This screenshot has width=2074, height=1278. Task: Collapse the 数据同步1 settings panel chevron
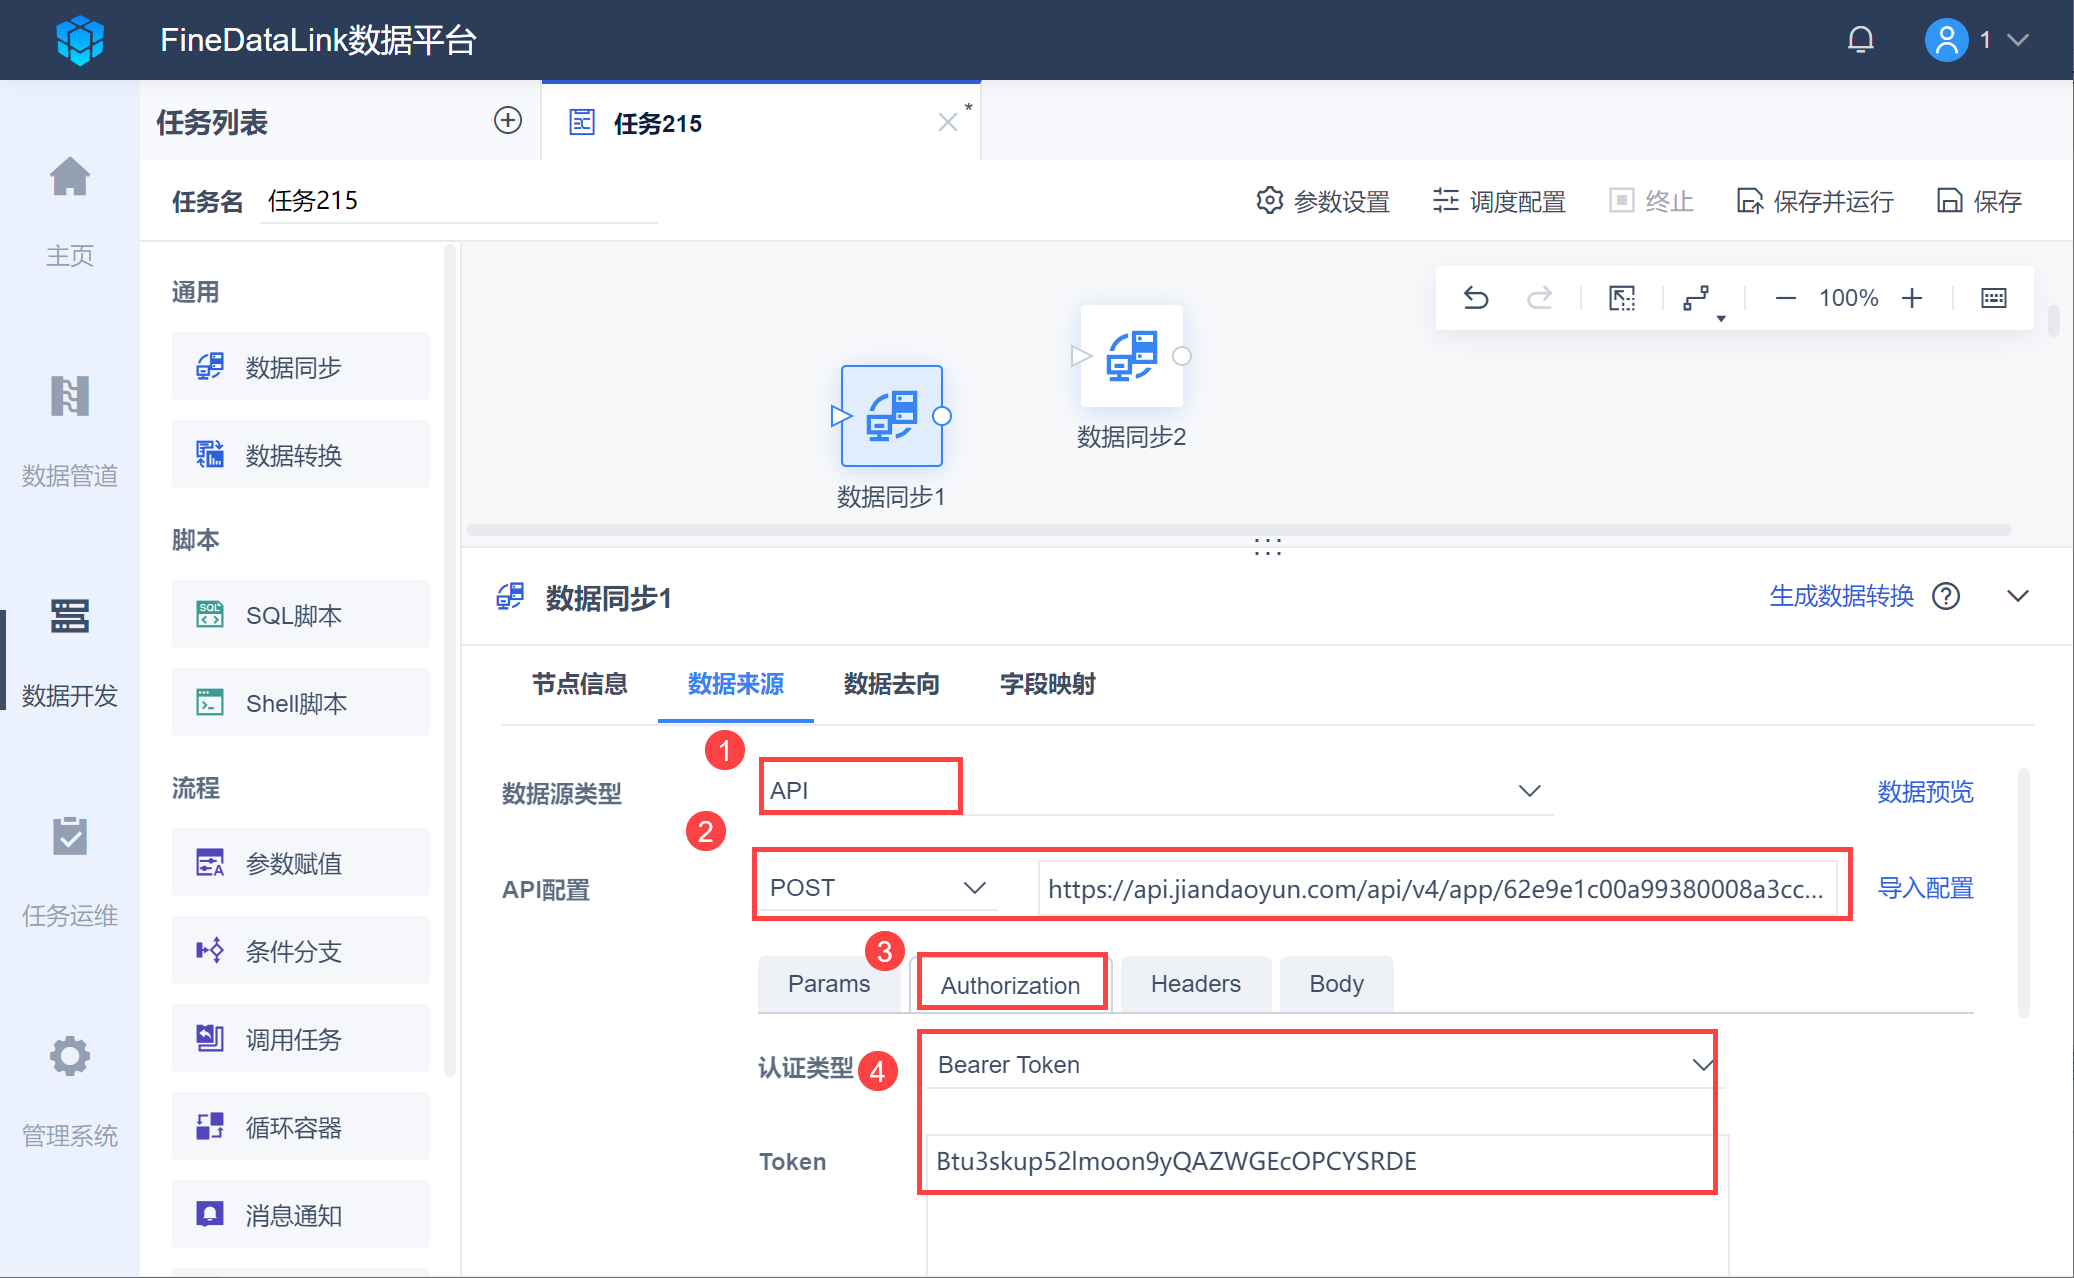[2018, 597]
